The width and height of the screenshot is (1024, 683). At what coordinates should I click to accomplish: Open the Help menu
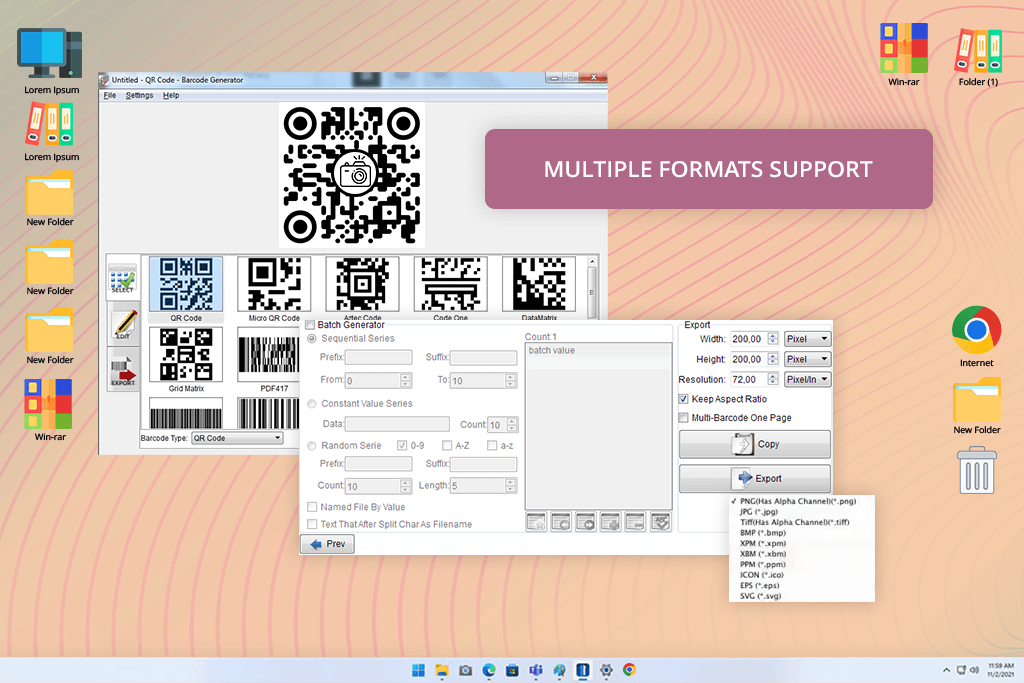171,95
